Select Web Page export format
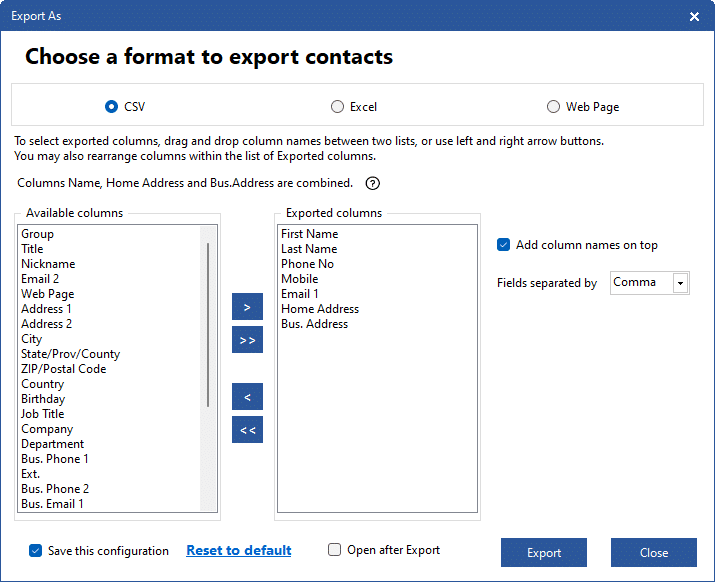 [553, 107]
